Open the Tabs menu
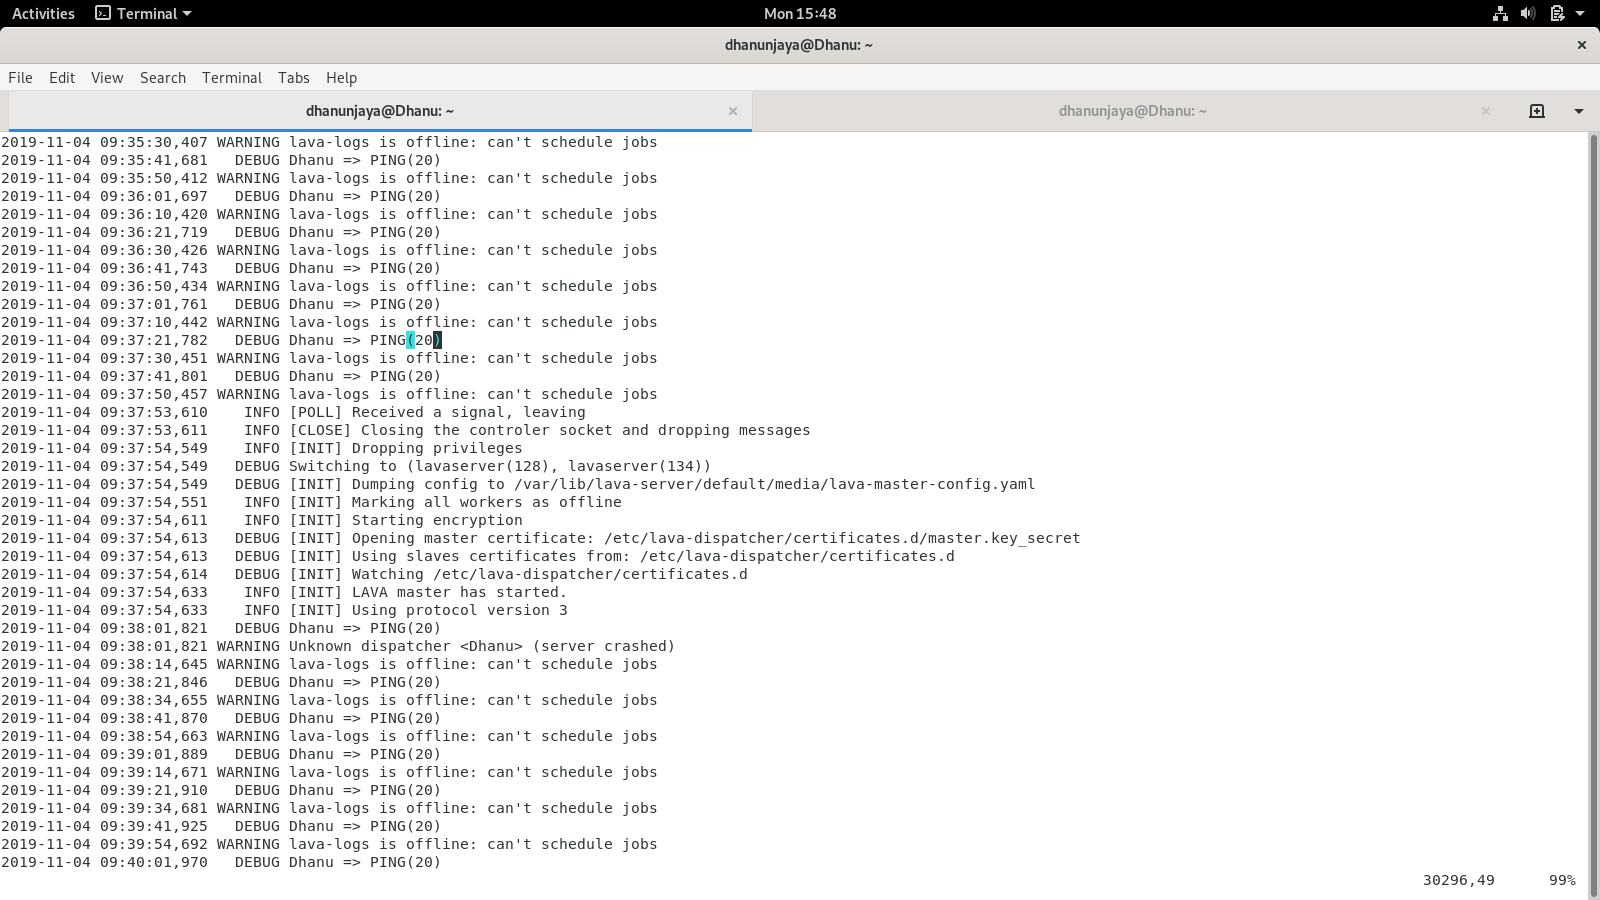The image size is (1600, 900). tap(294, 78)
